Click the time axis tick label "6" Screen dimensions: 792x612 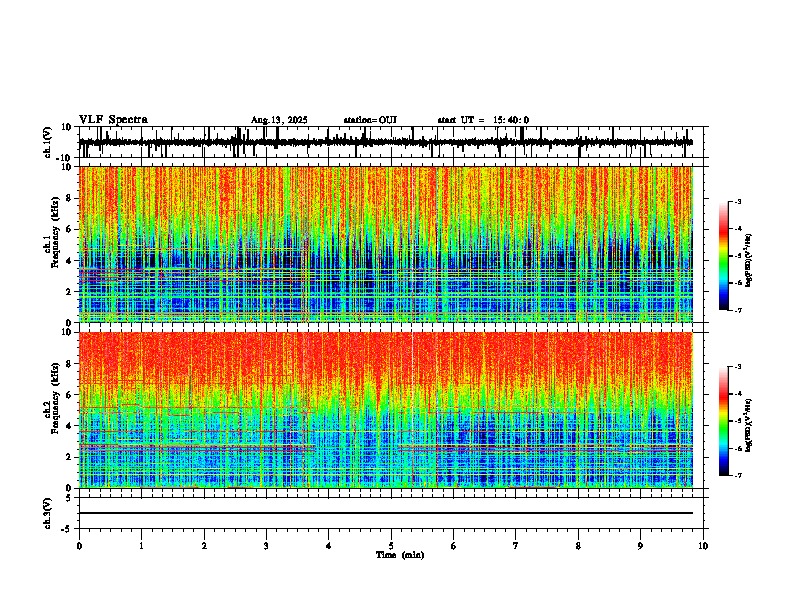(454, 546)
